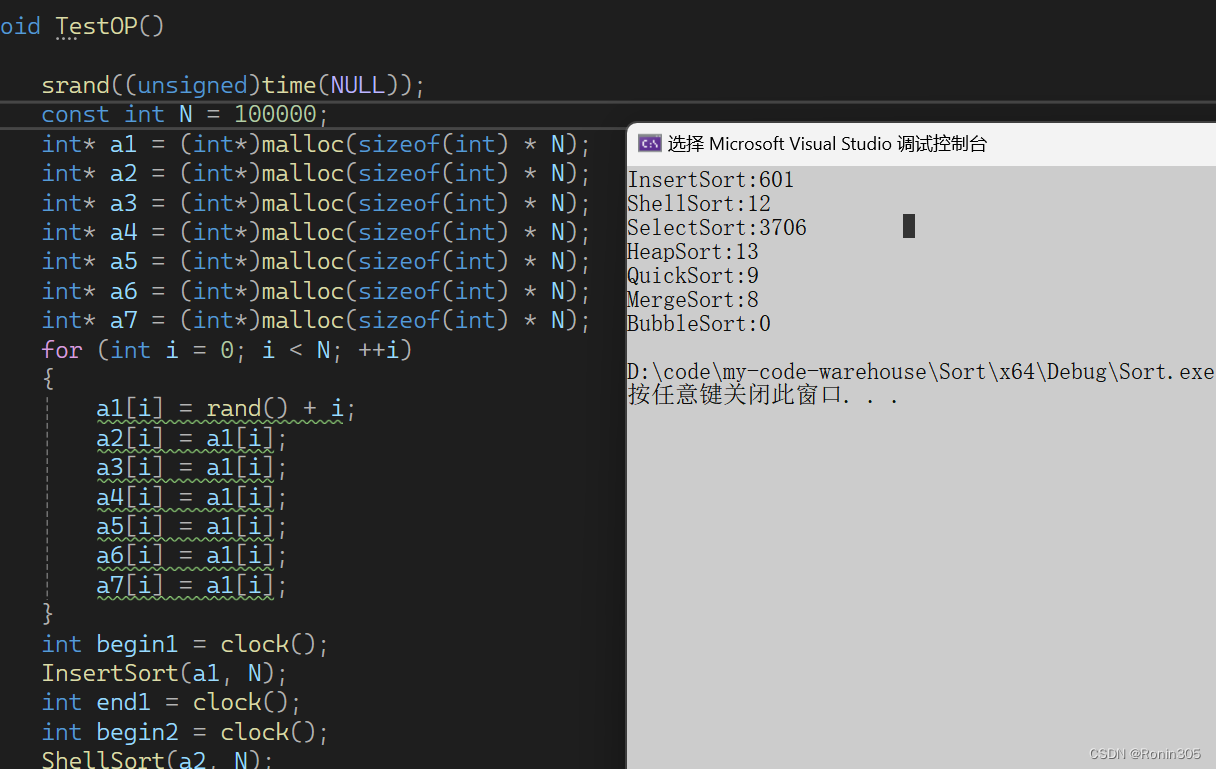
Task: Click the int* a3 malloc declaration line
Action: click(x=316, y=203)
